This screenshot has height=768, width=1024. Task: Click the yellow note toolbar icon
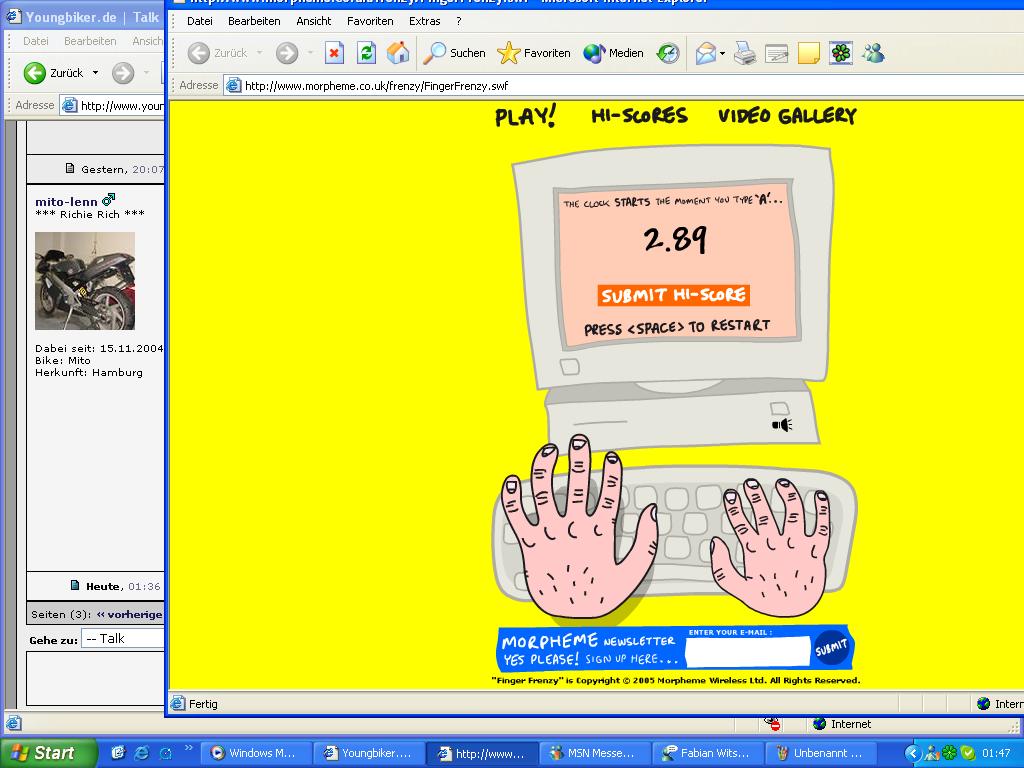point(808,53)
